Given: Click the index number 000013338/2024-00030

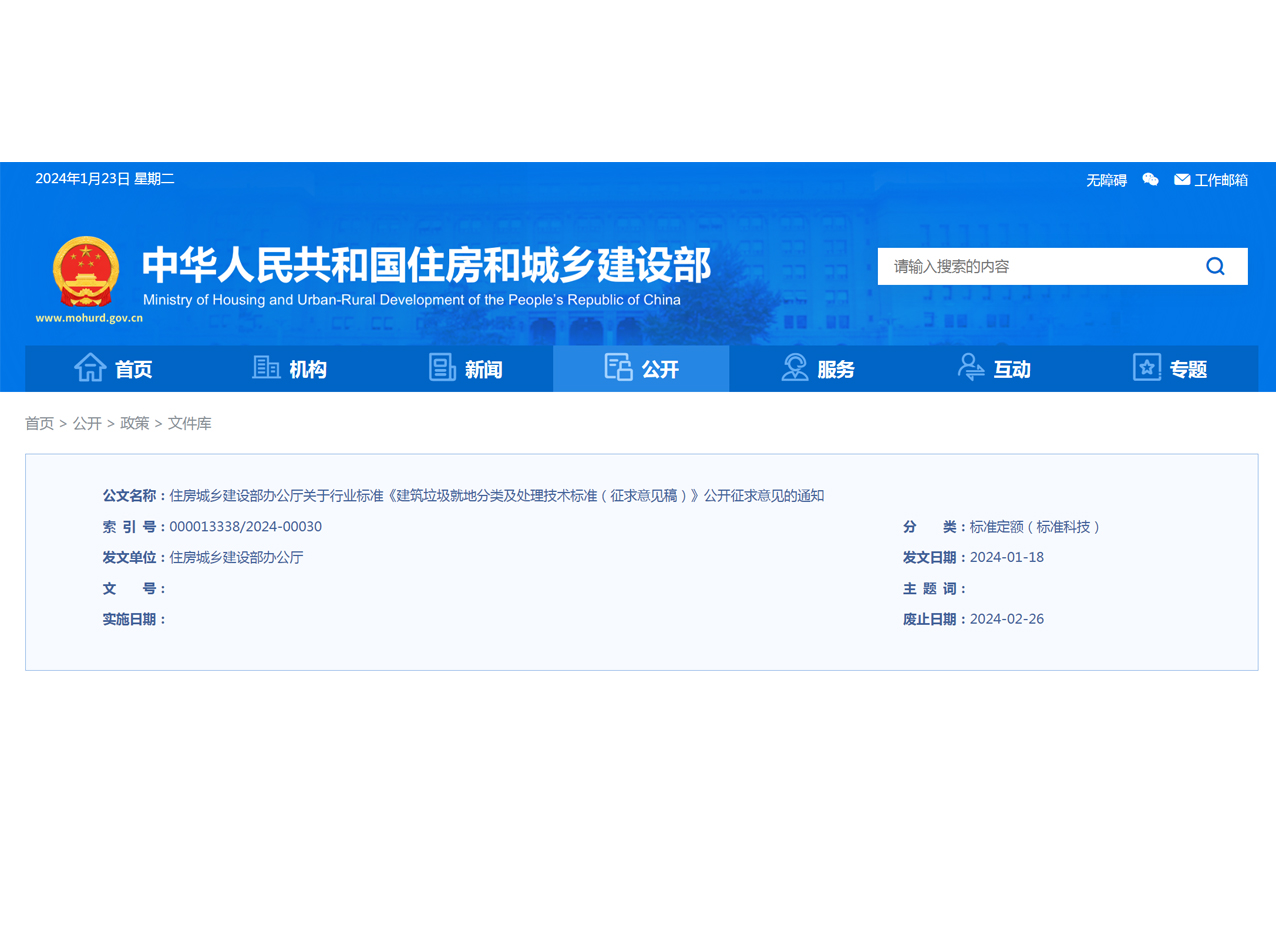Looking at the screenshot, I should pyautogui.click(x=246, y=527).
